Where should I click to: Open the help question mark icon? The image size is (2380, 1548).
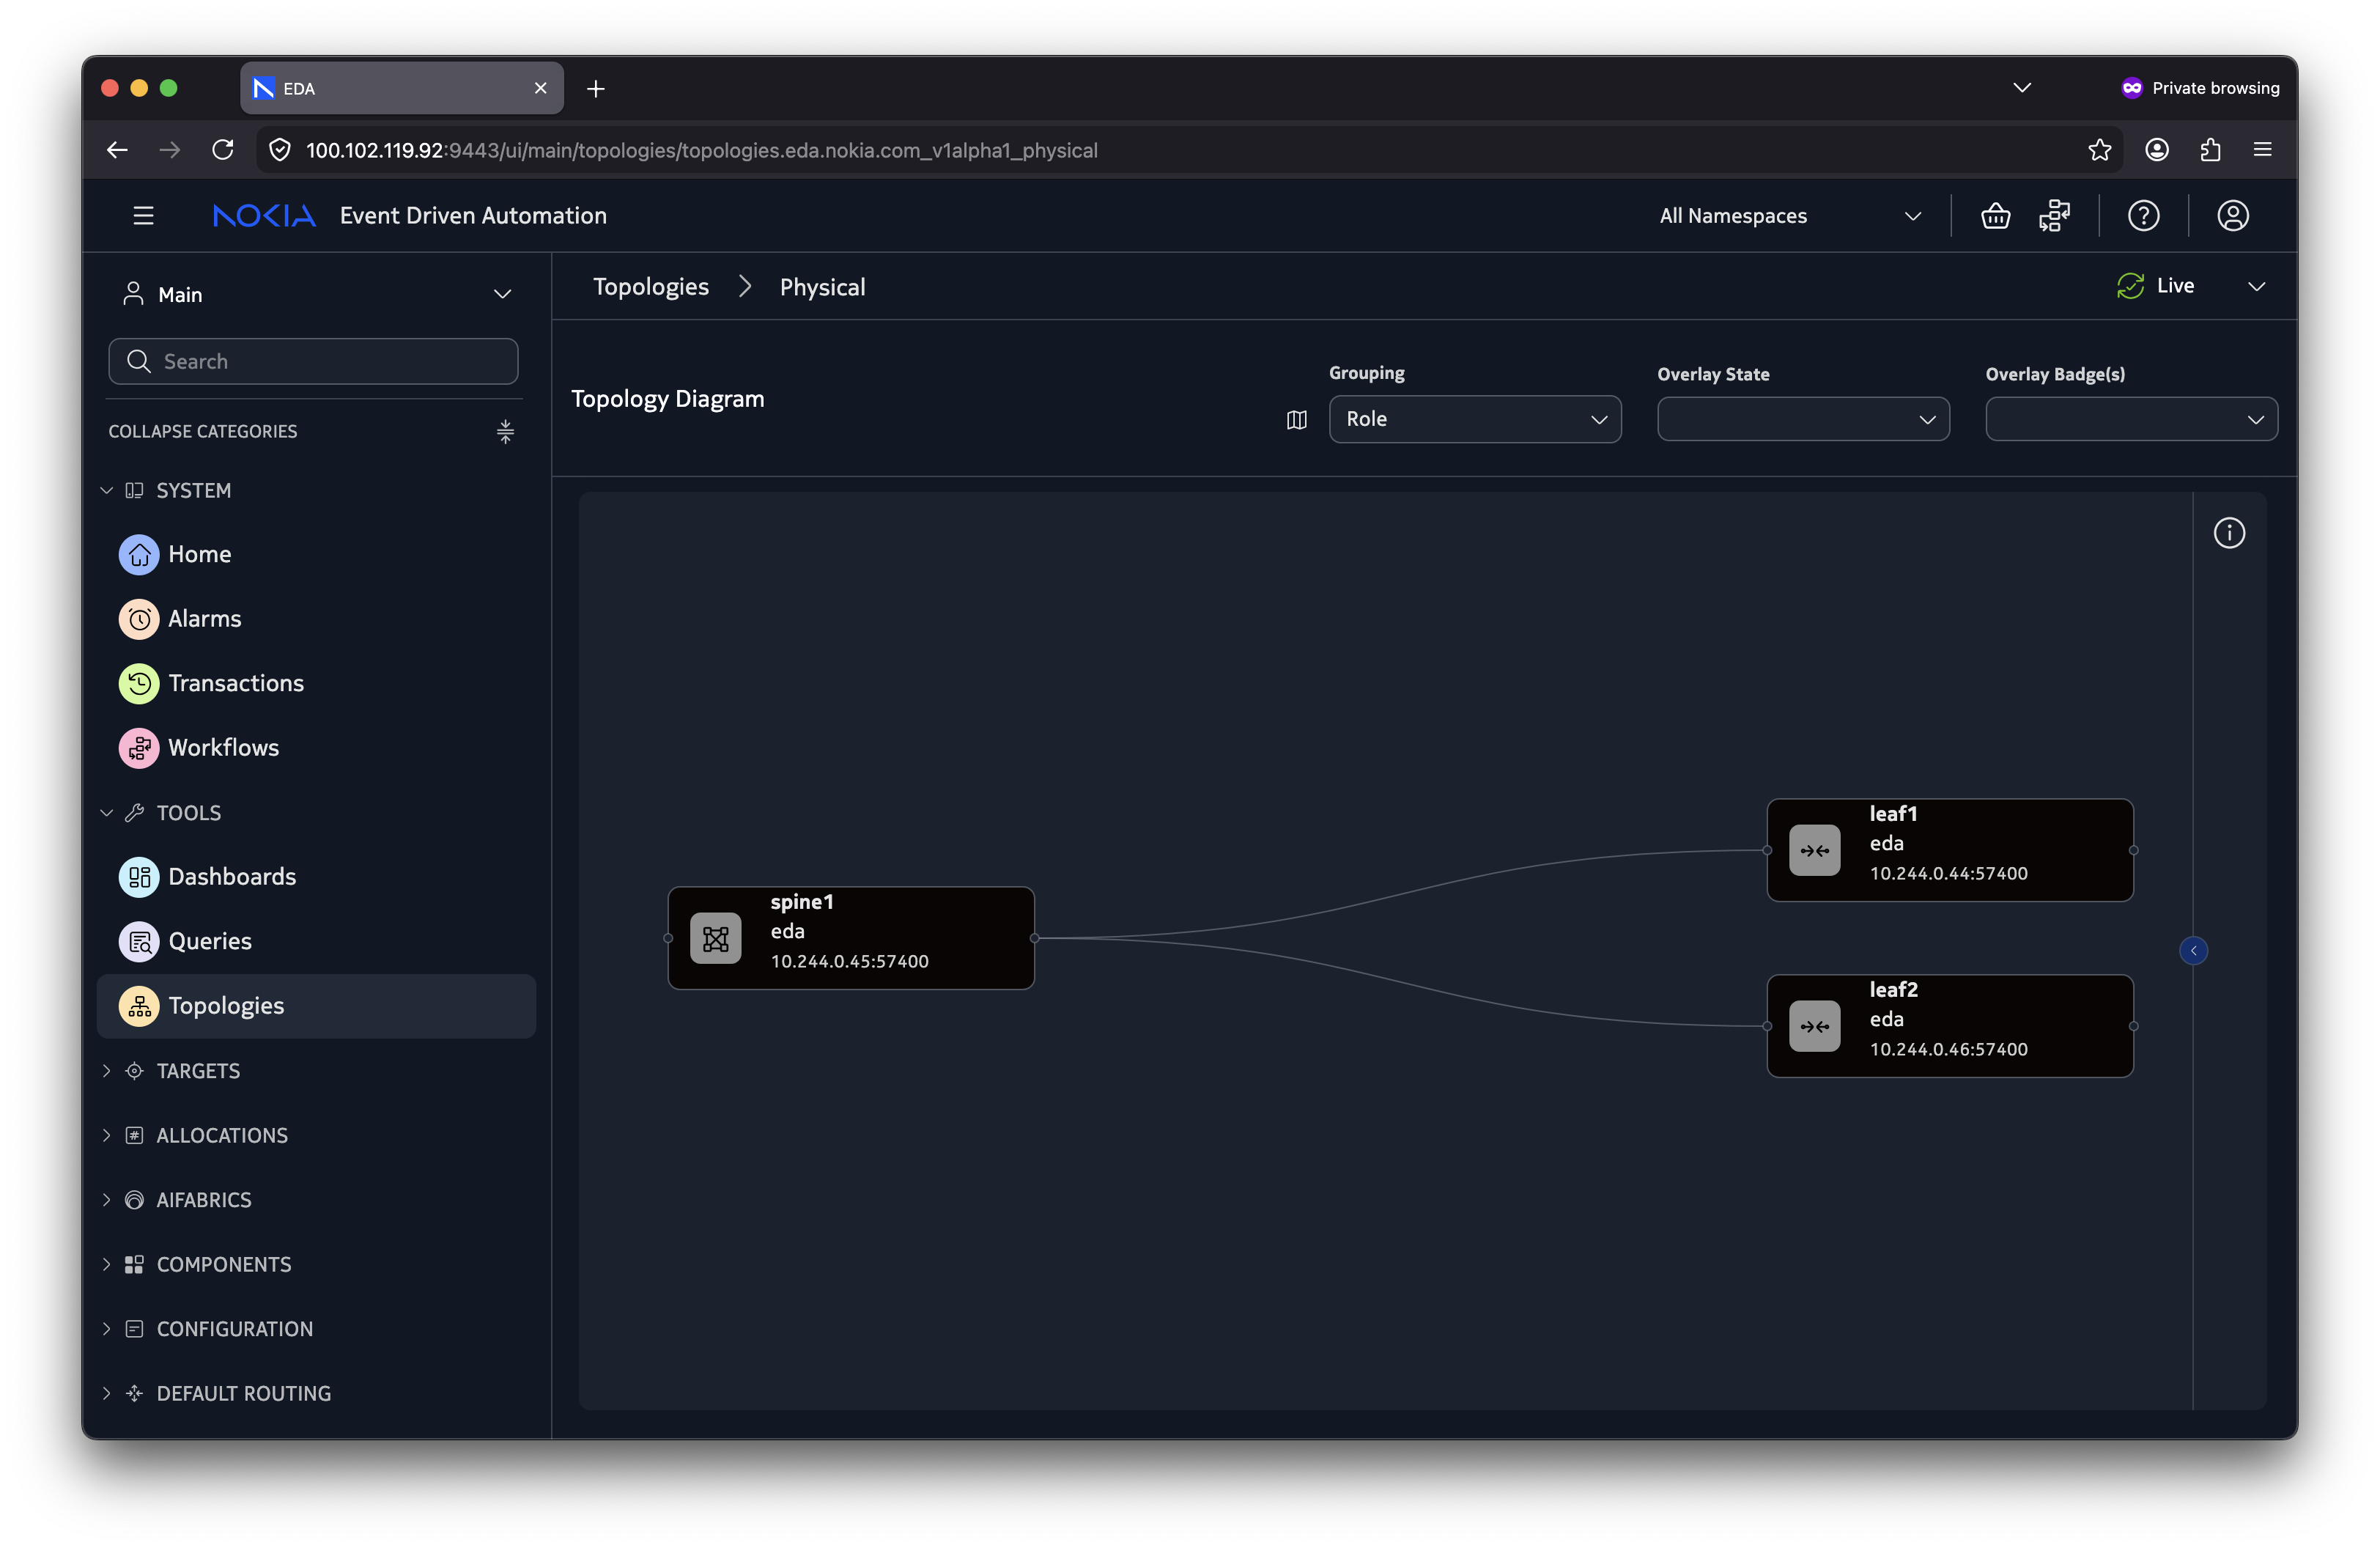click(2143, 216)
